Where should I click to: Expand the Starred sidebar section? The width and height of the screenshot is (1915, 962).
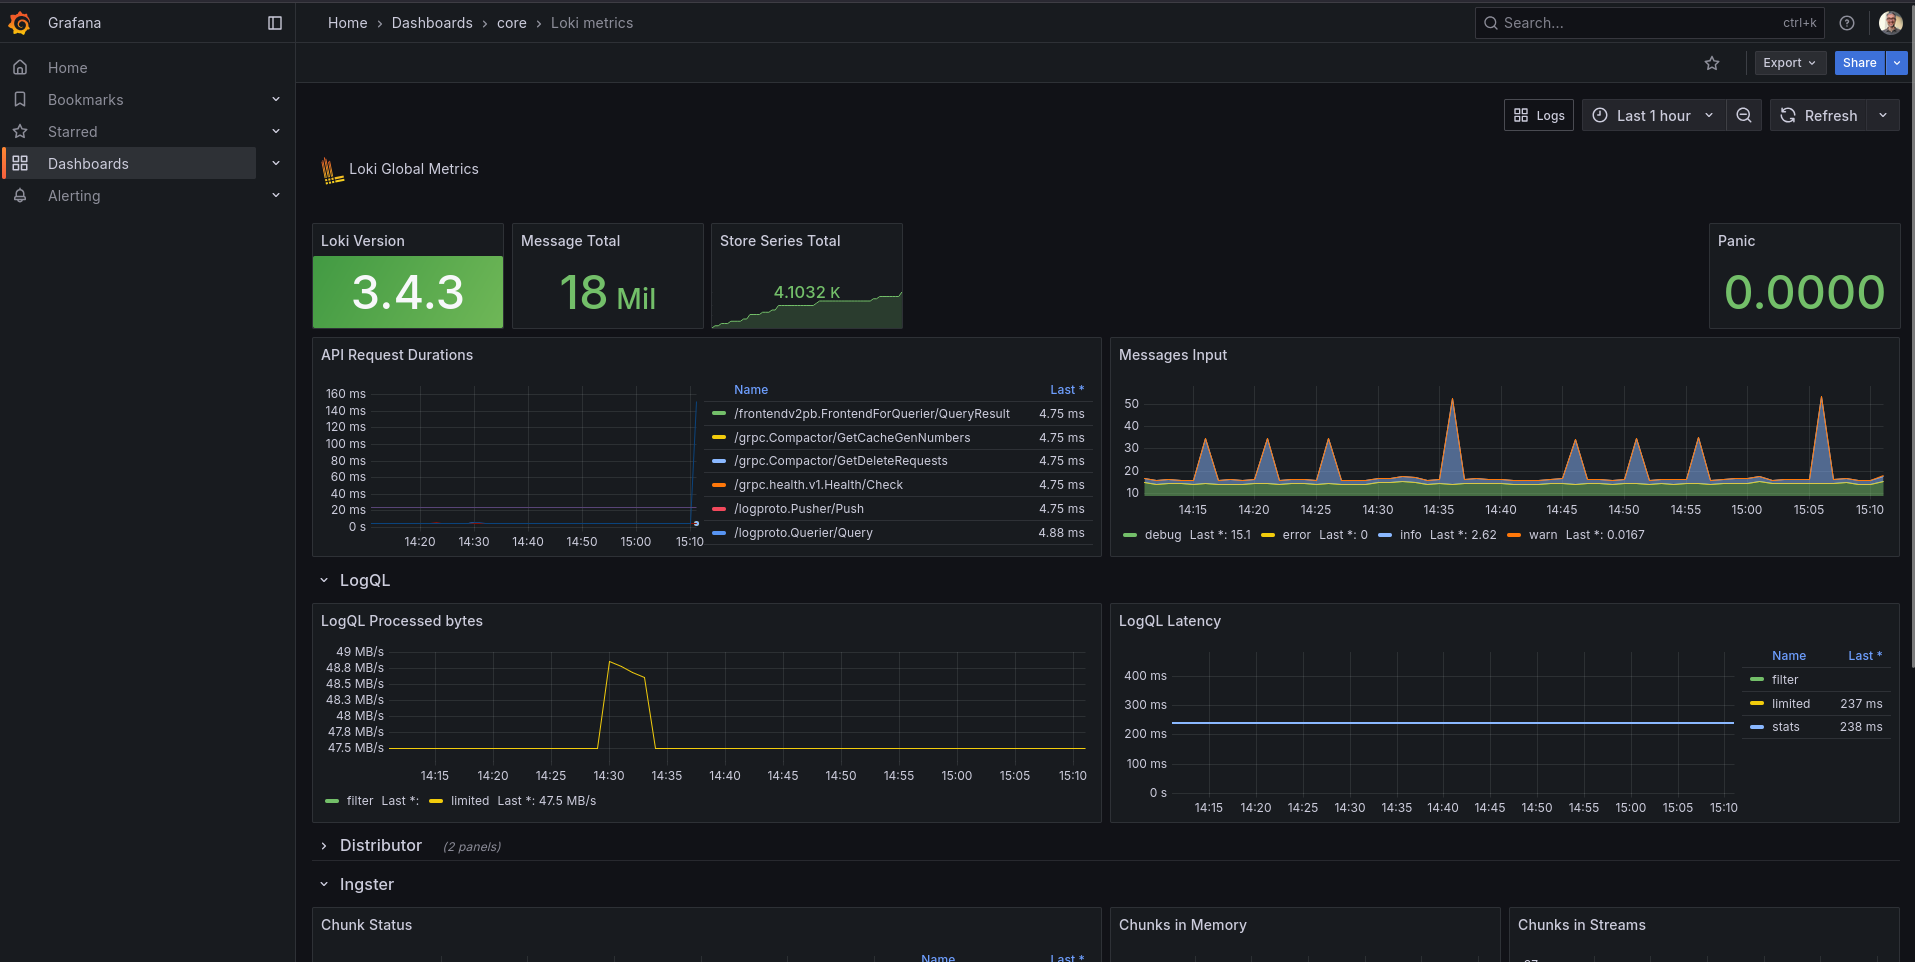[276, 132]
